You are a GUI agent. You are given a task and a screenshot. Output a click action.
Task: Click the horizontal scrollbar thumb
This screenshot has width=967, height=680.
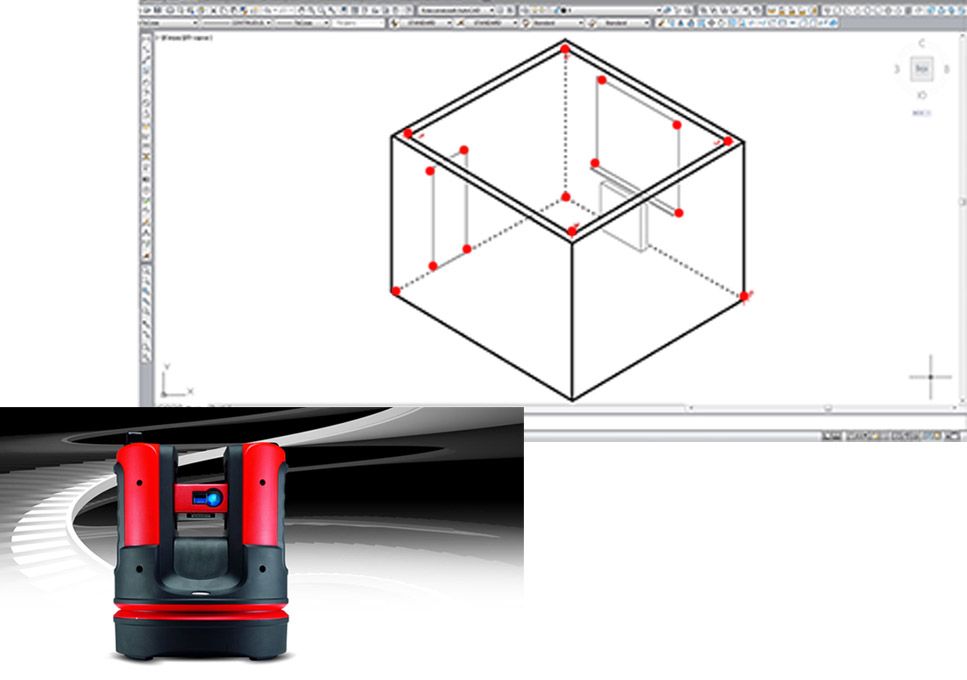tap(828, 408)
